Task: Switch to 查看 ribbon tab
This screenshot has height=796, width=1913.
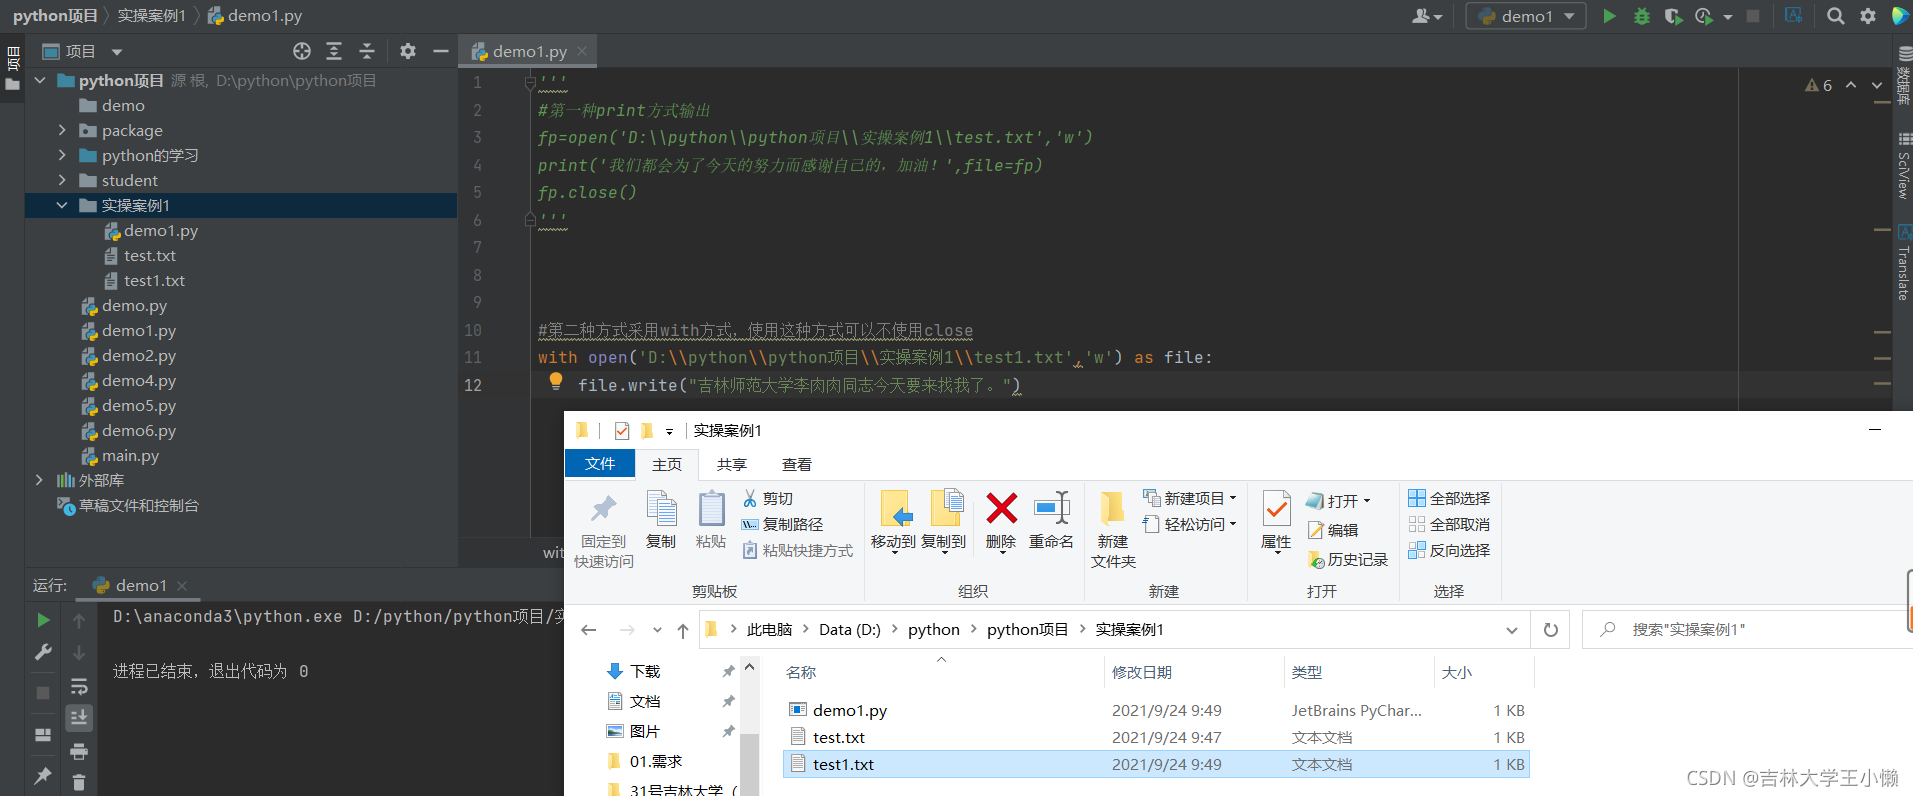Action: 797,464
